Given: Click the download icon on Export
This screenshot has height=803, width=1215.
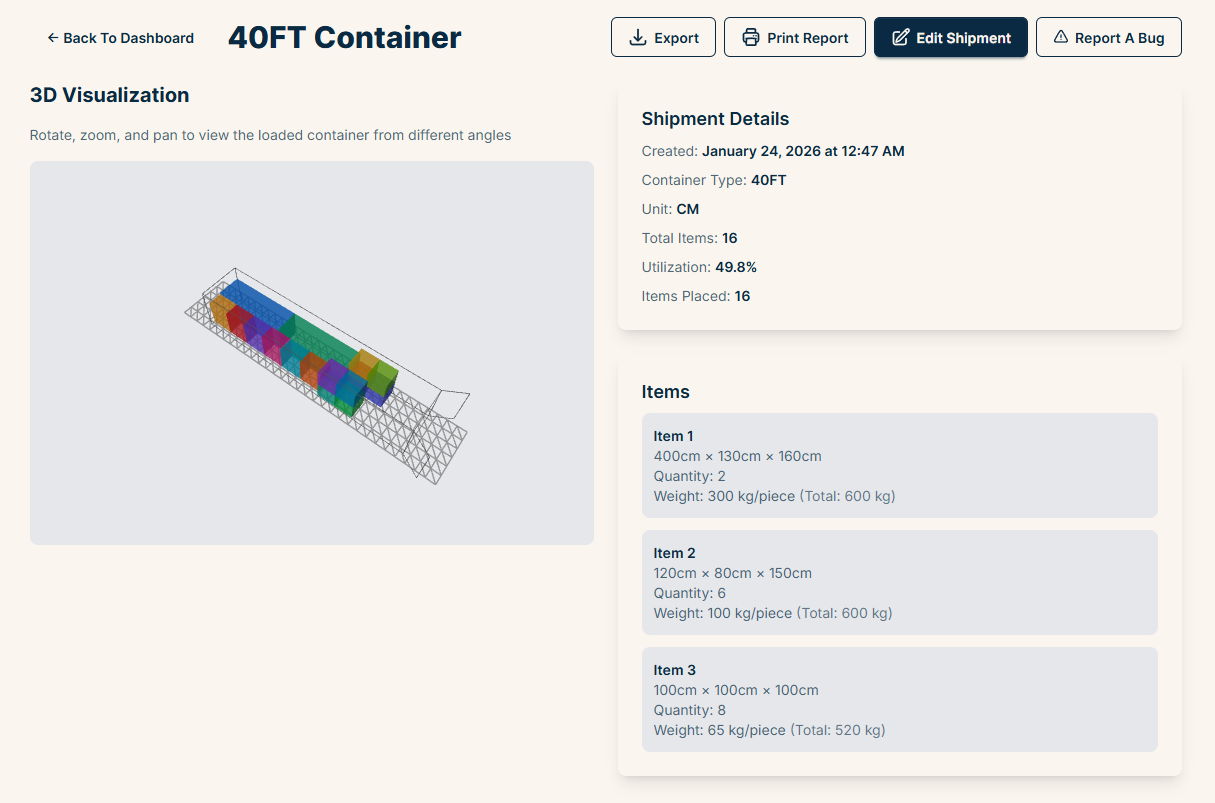Looking at the screenshot, I should click(x=637, y=38).
